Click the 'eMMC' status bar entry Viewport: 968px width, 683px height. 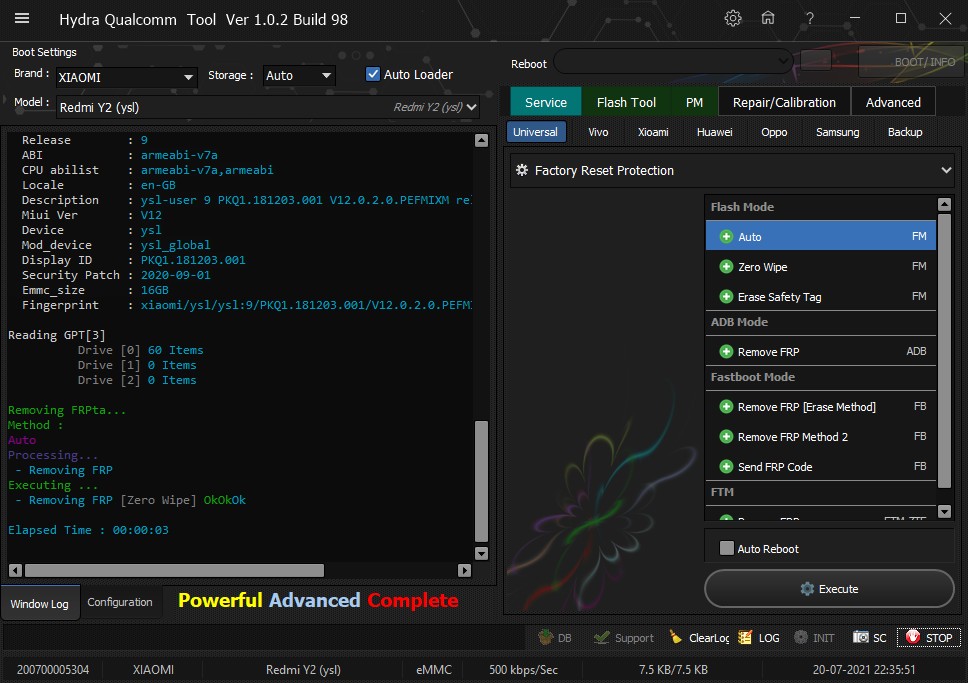(x=433, y=669)
